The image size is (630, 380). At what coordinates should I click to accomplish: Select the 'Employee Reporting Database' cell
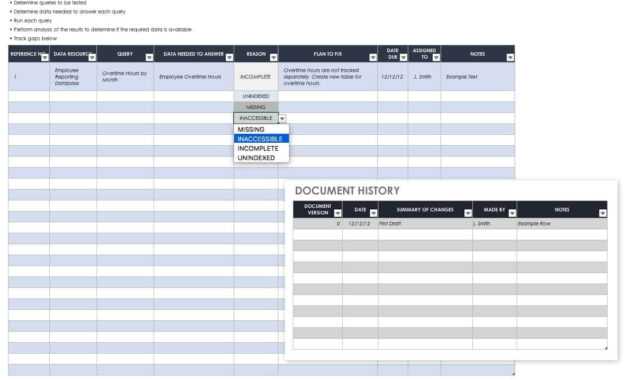(x=73, y=77)
